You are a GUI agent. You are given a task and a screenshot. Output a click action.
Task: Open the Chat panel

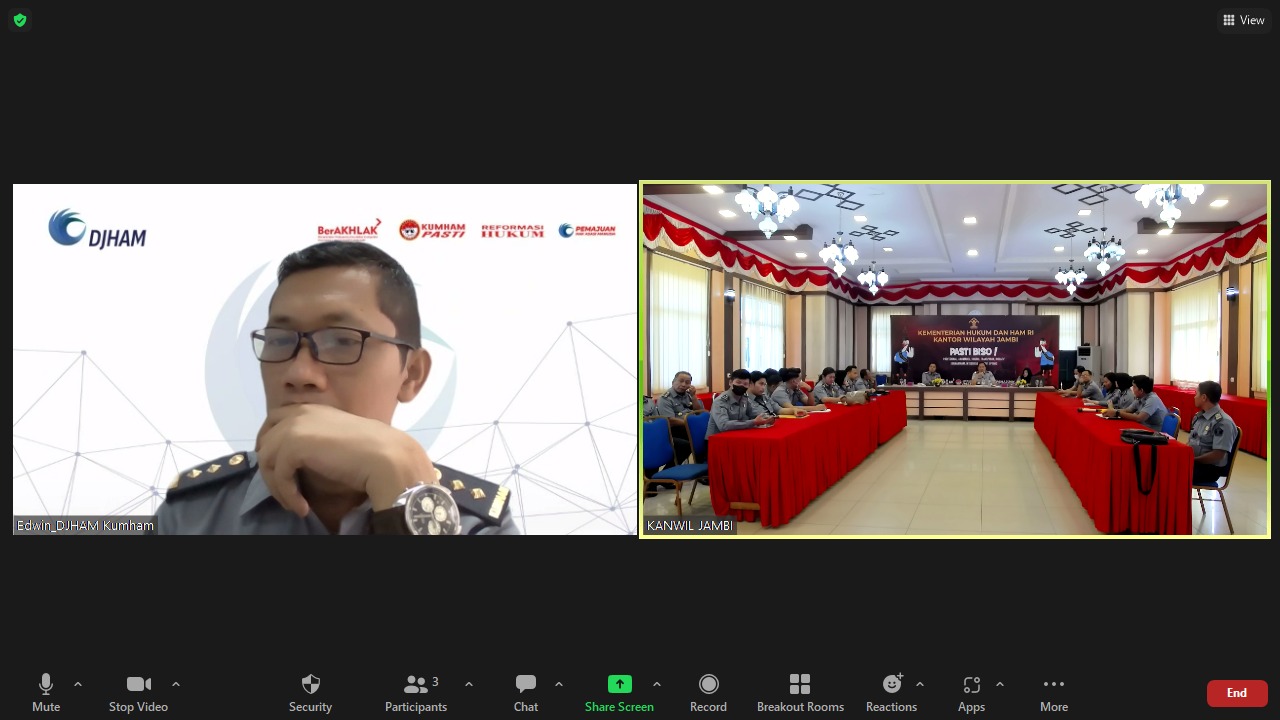(526, 692)
